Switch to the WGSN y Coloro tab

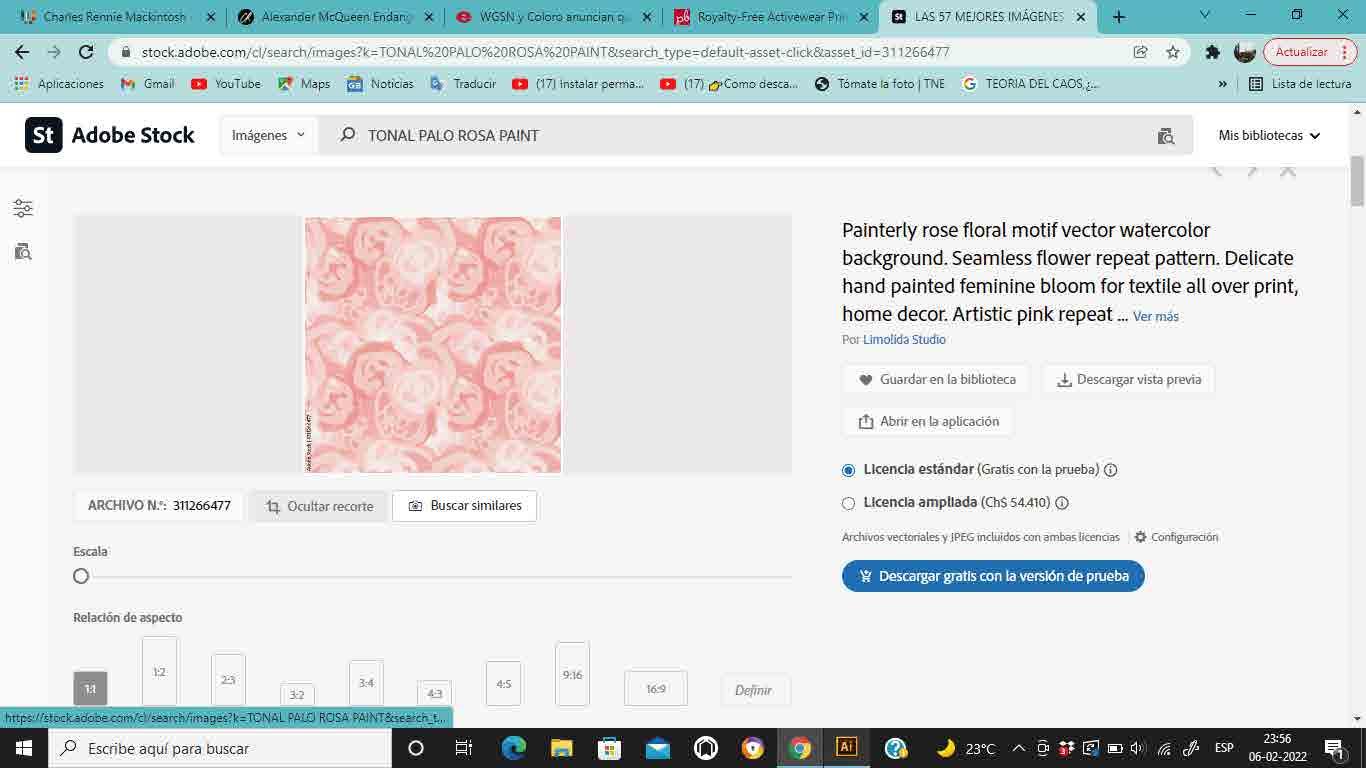tap(556, 17)
